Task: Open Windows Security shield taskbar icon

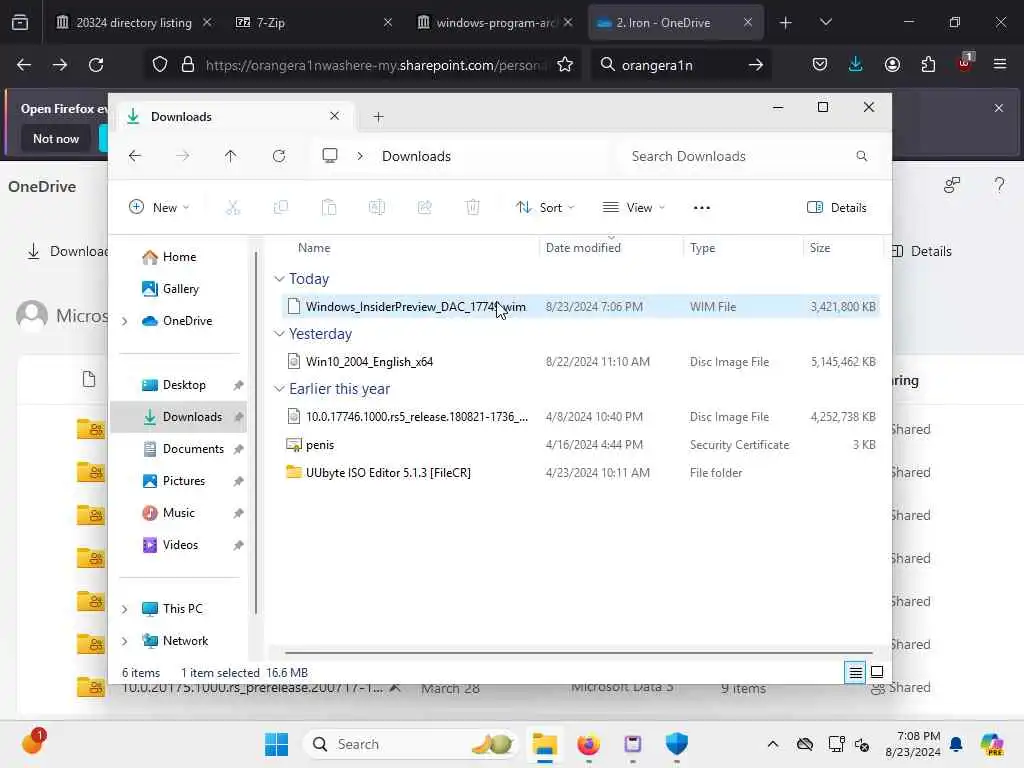Action: [x=677, y=744]
